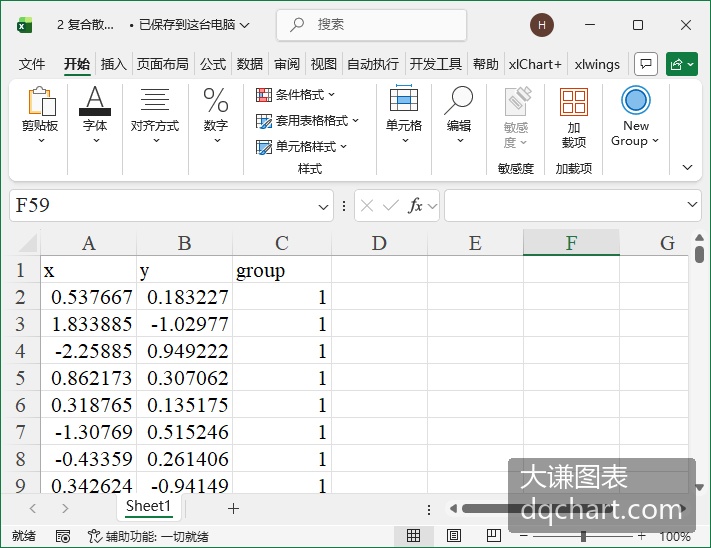Select the Sheet1 tab

(x=148, y=506)
